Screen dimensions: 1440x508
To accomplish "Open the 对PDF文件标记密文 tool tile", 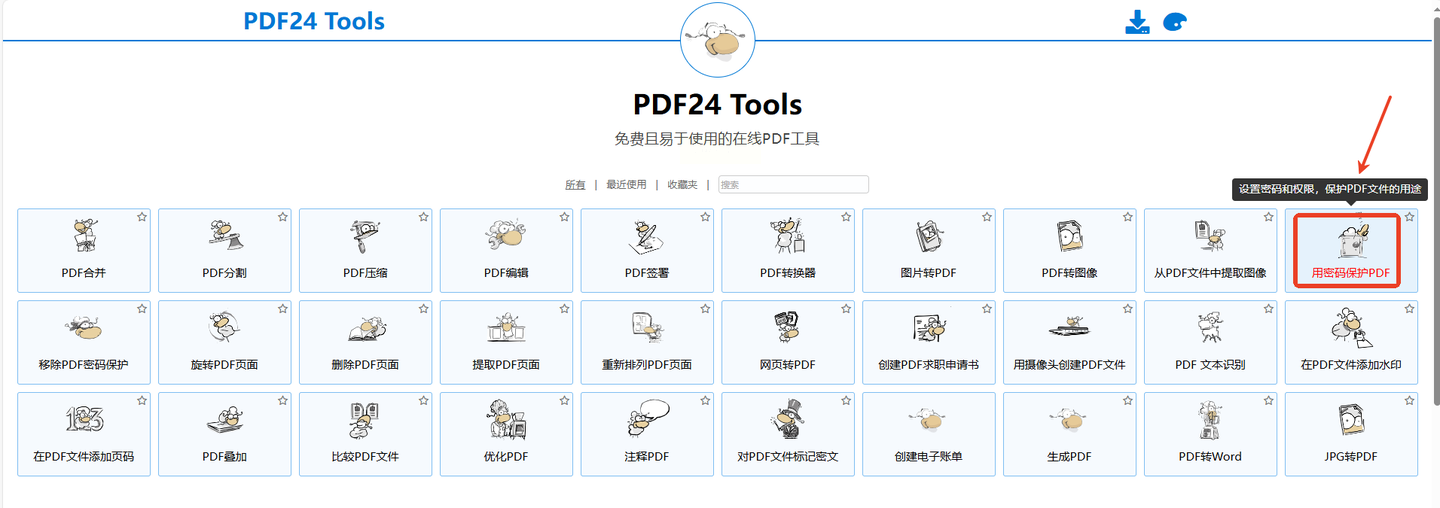I will click(x=788, y=434).
